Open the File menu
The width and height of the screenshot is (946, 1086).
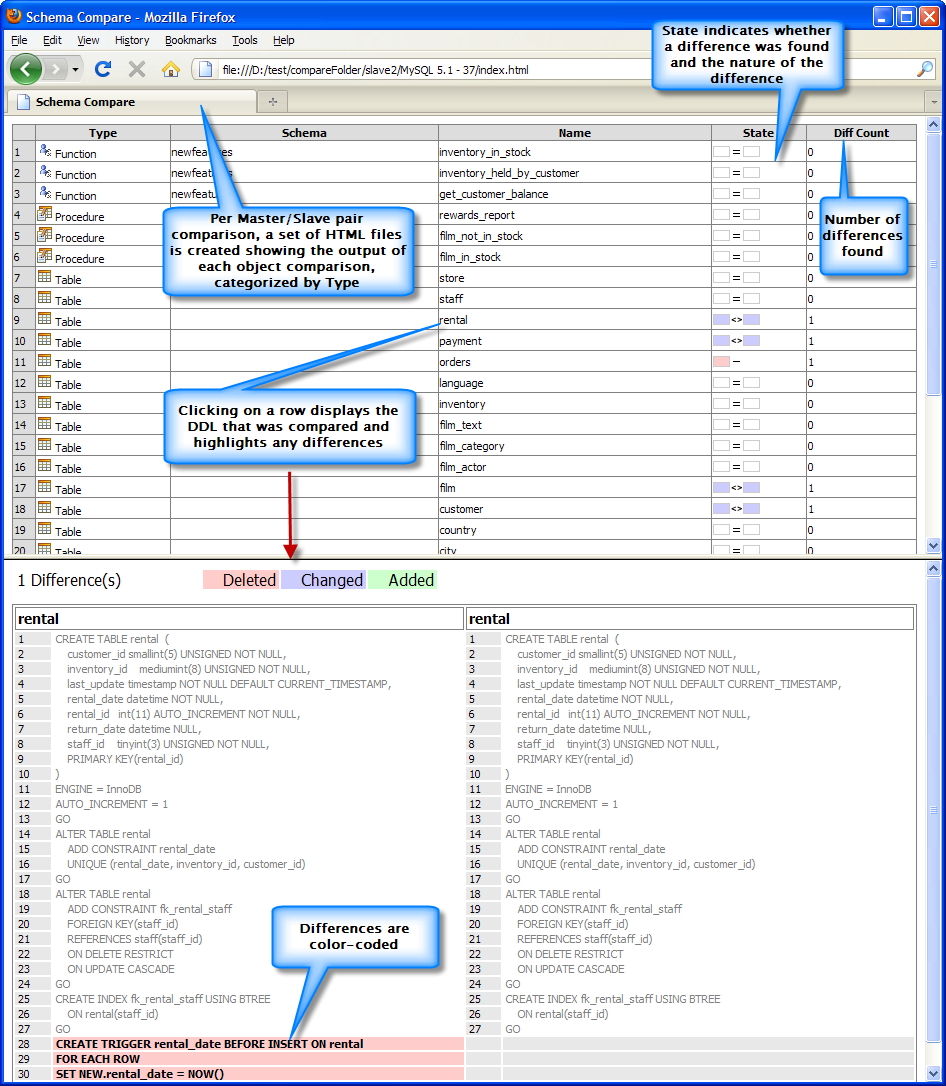coord(19,40)
